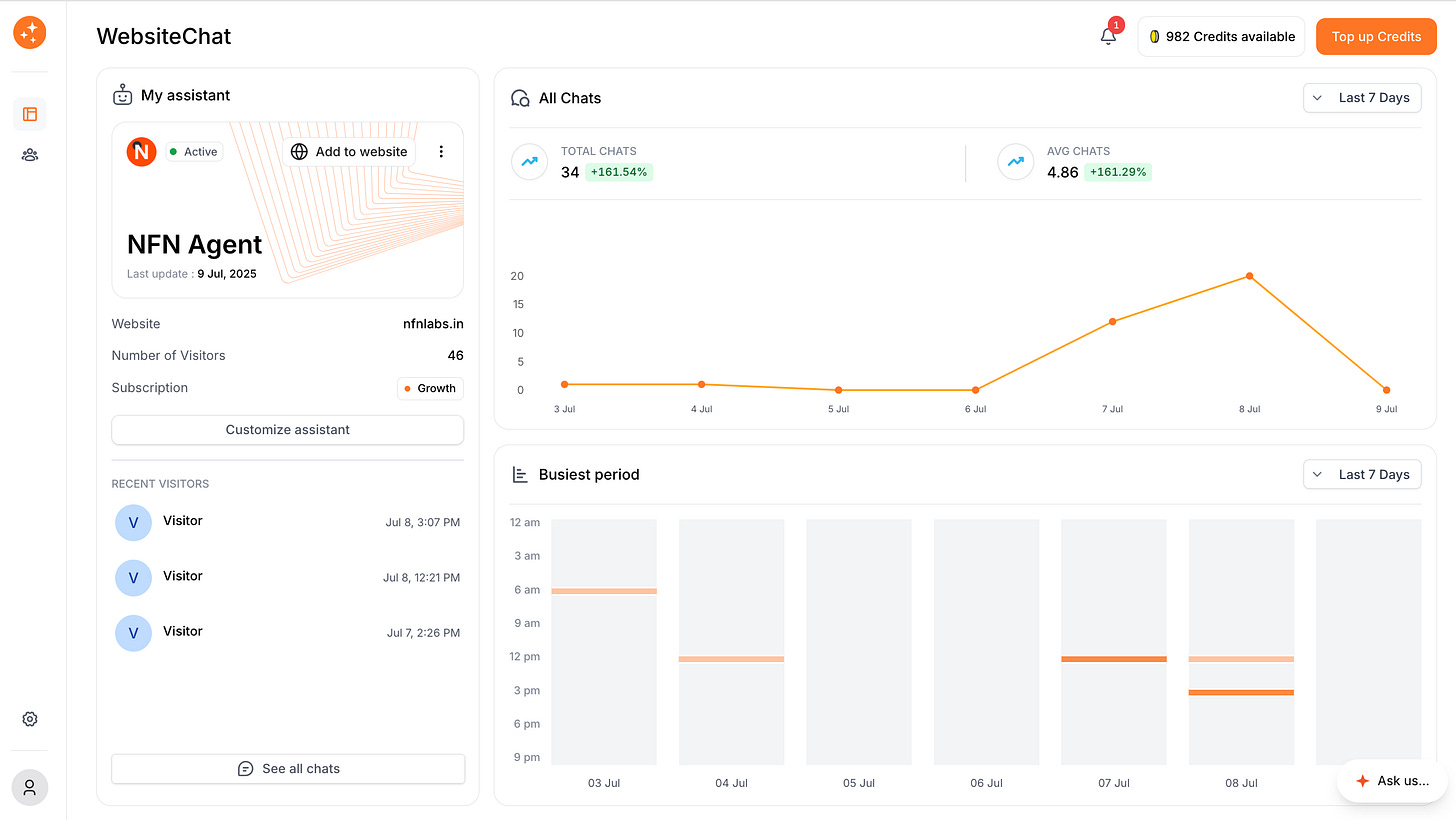Click the 3 Jul data point on chart

[565, 384]
